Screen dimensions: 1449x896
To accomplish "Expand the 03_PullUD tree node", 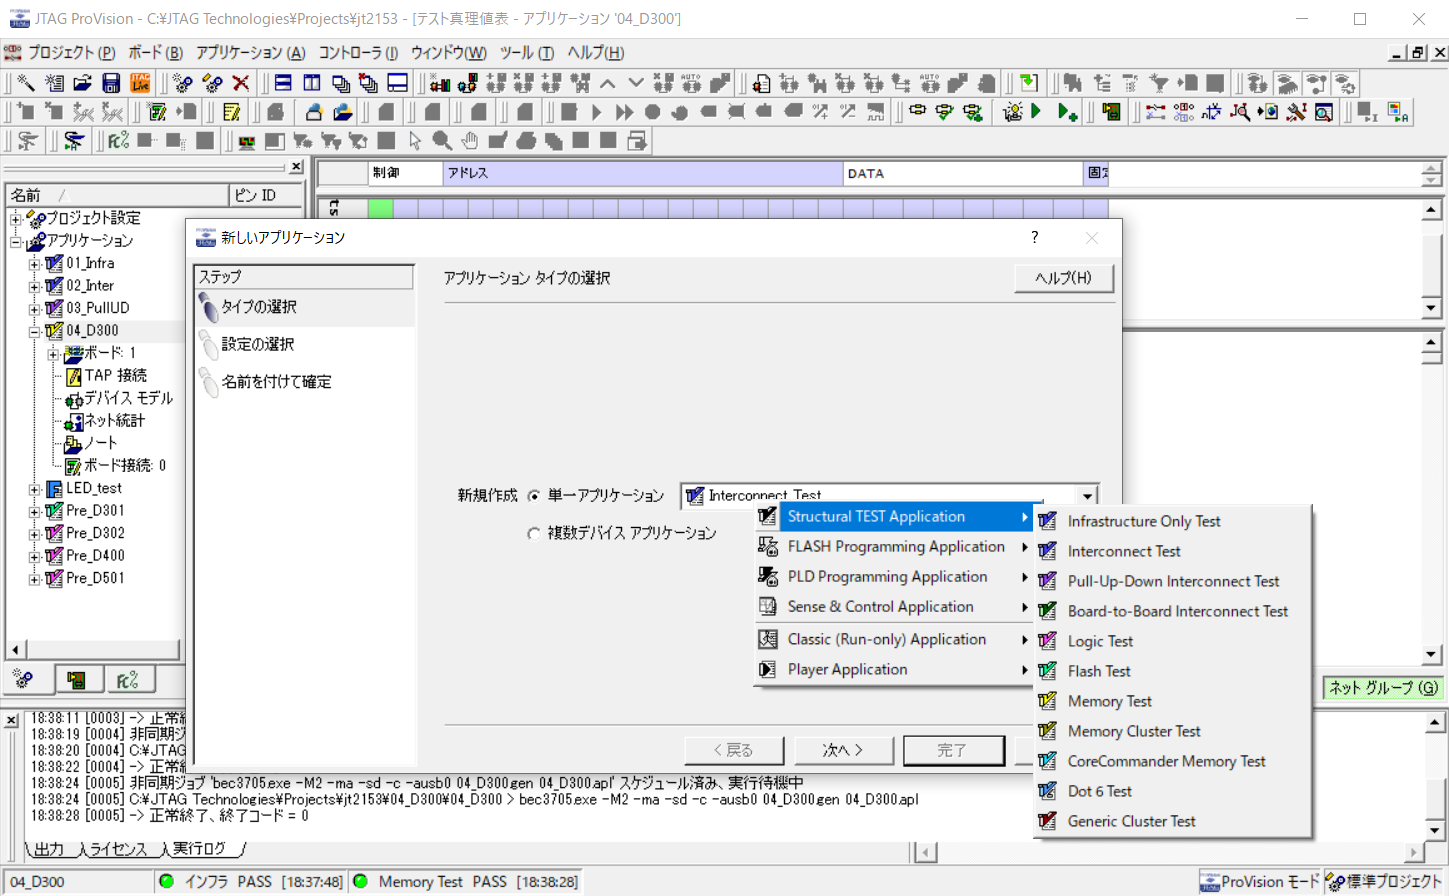I will pos(35,308).
